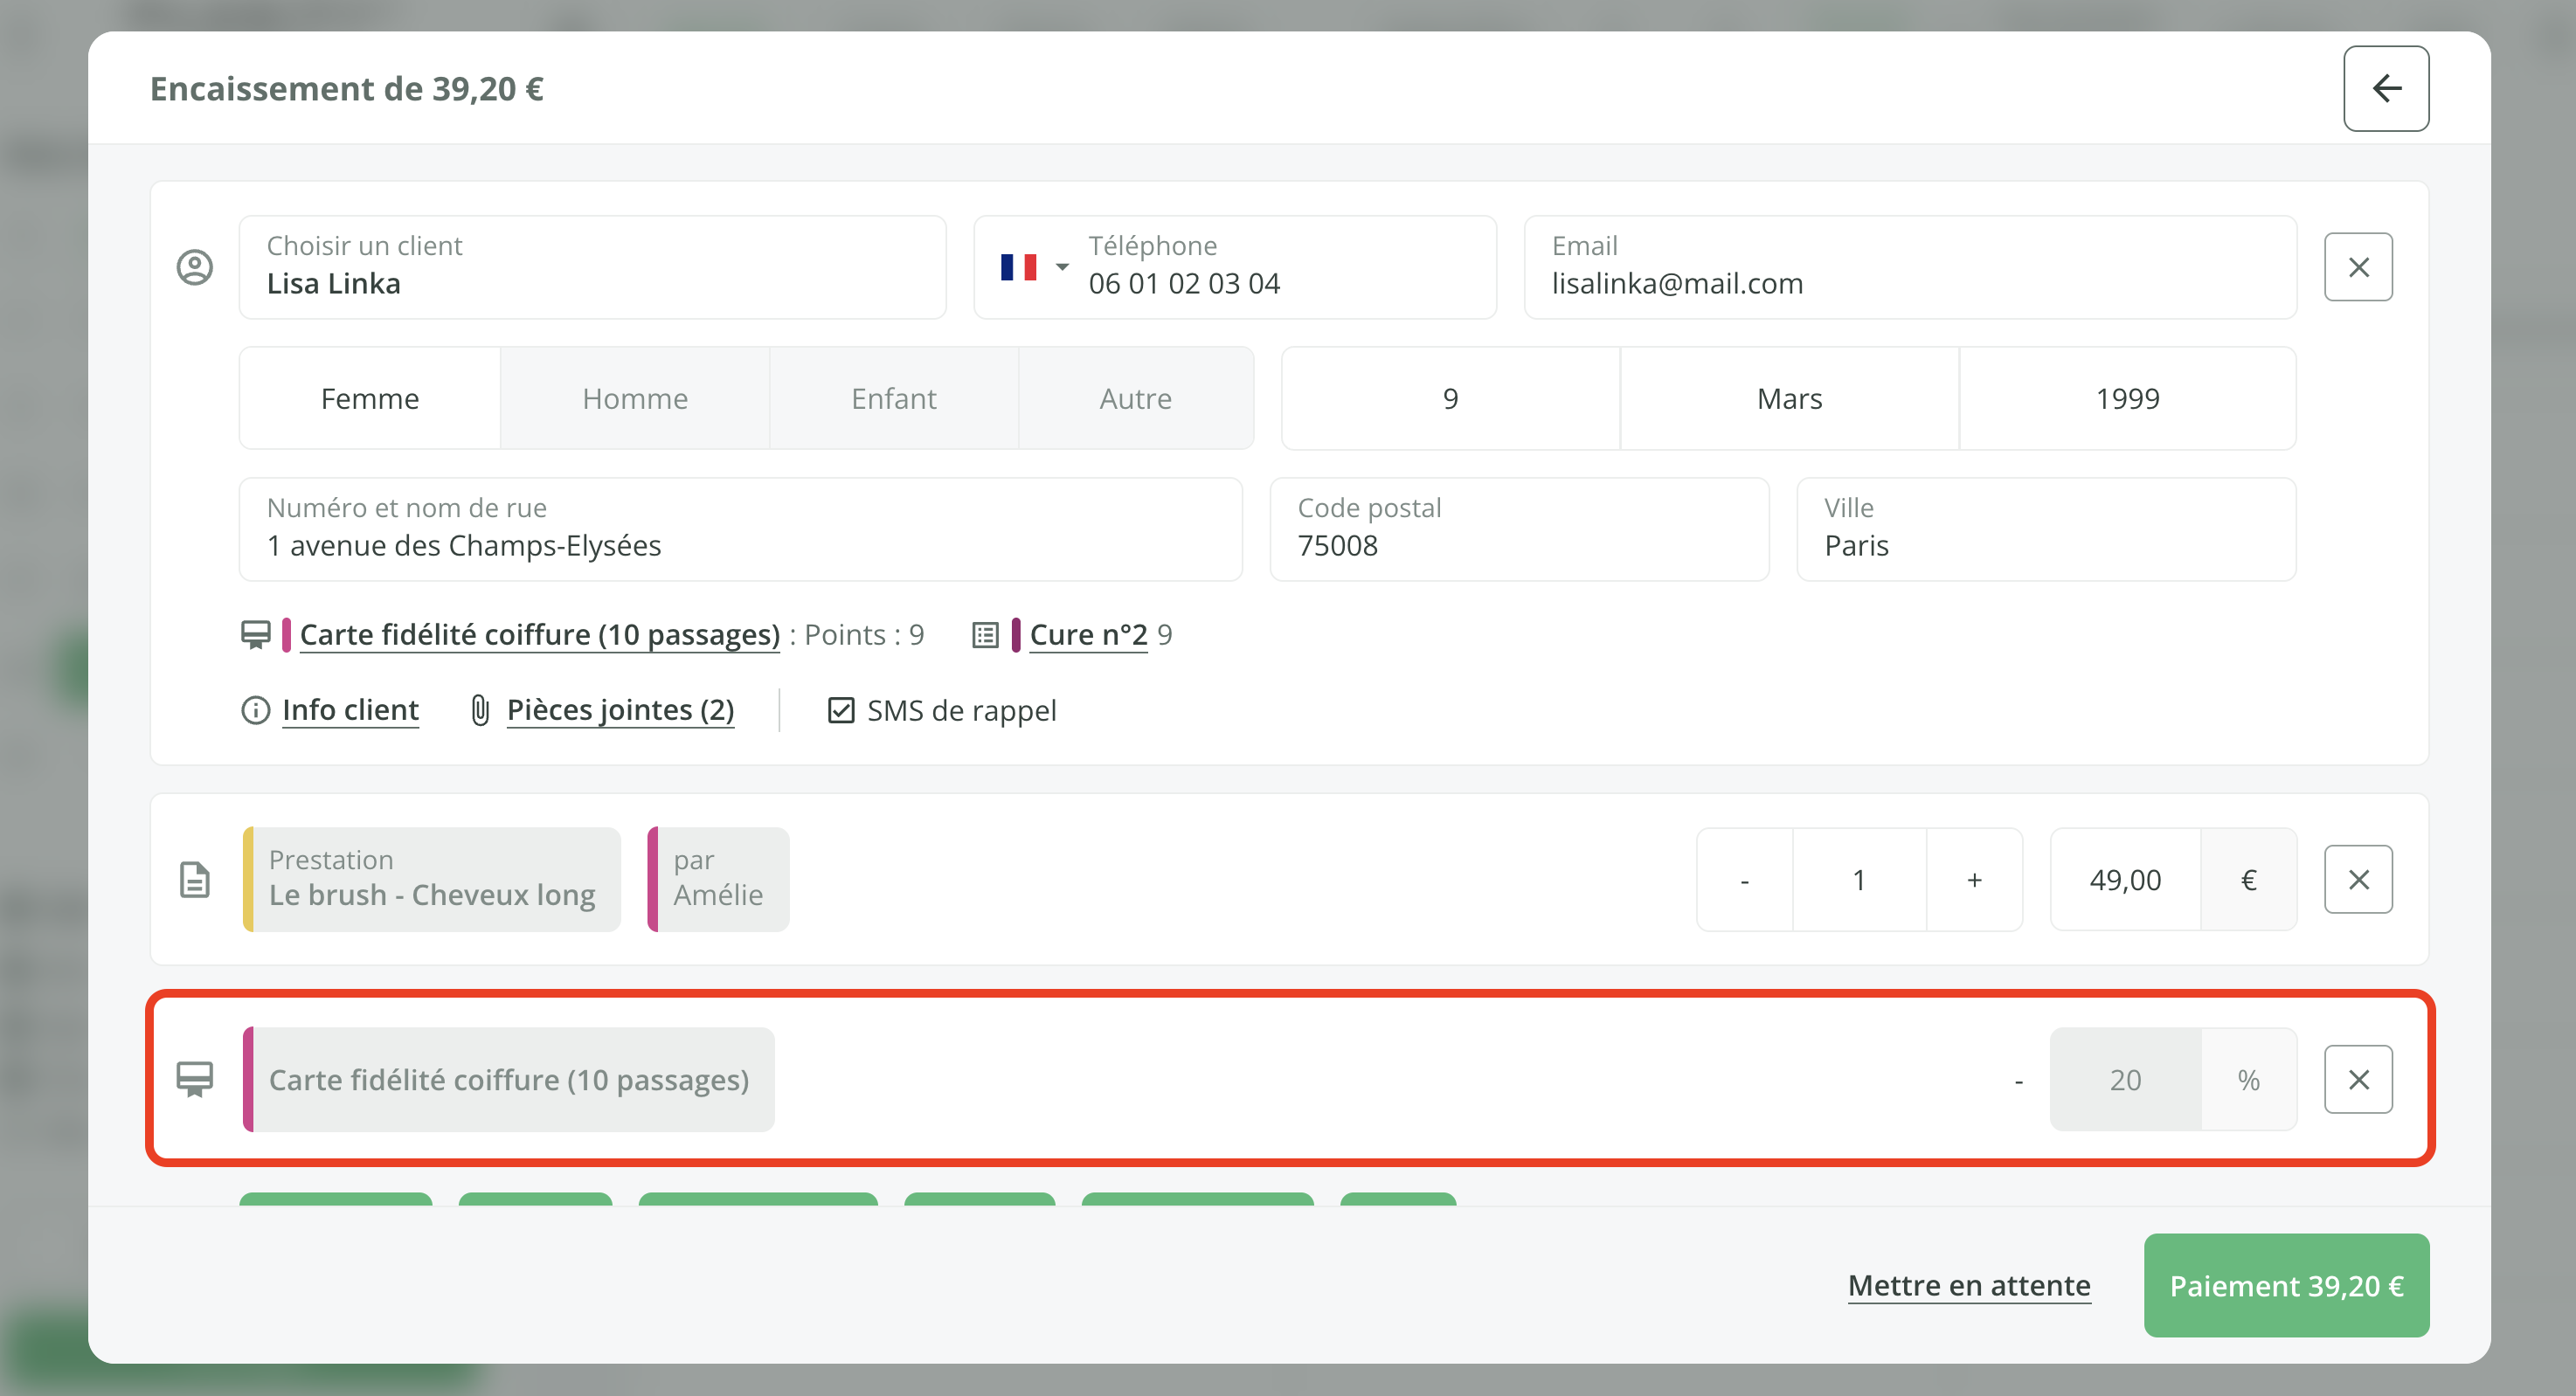Remove client Lisa Linka with X
Viewport: 2576px width, 1396px height.
[2357, 267]
